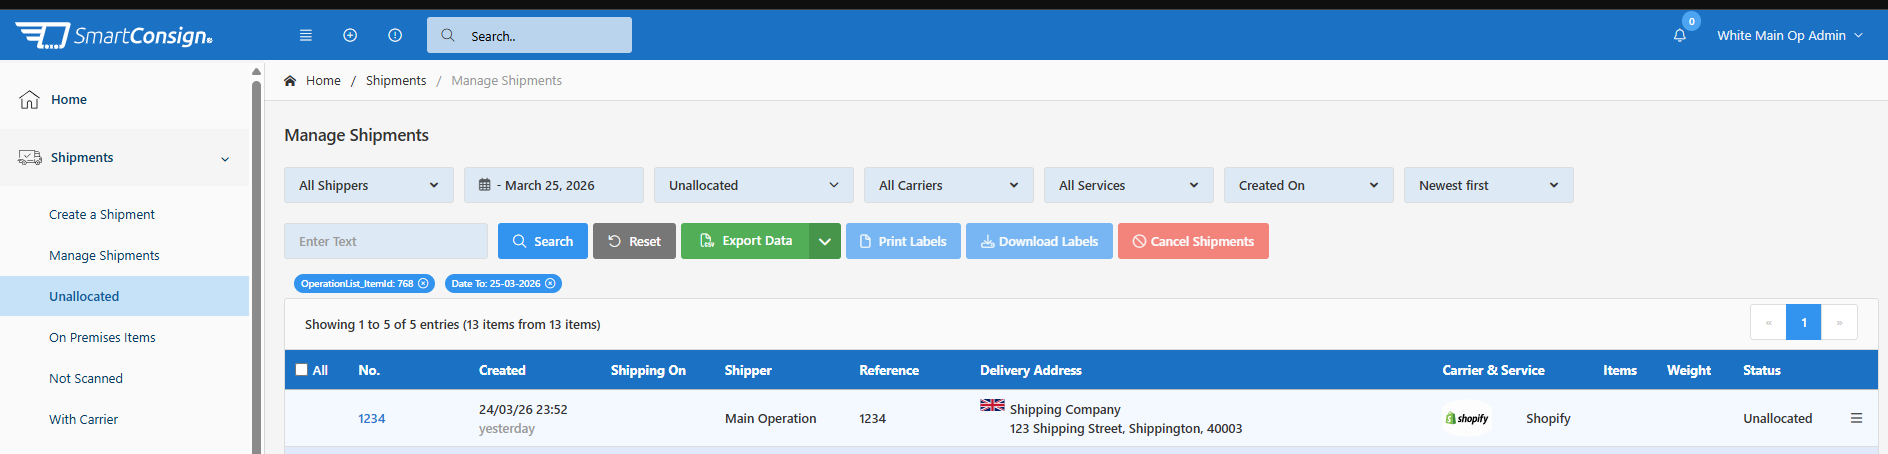The image size is (1888, 454).
Task: Sort by the Status column header
Action: coord(1762,370)
